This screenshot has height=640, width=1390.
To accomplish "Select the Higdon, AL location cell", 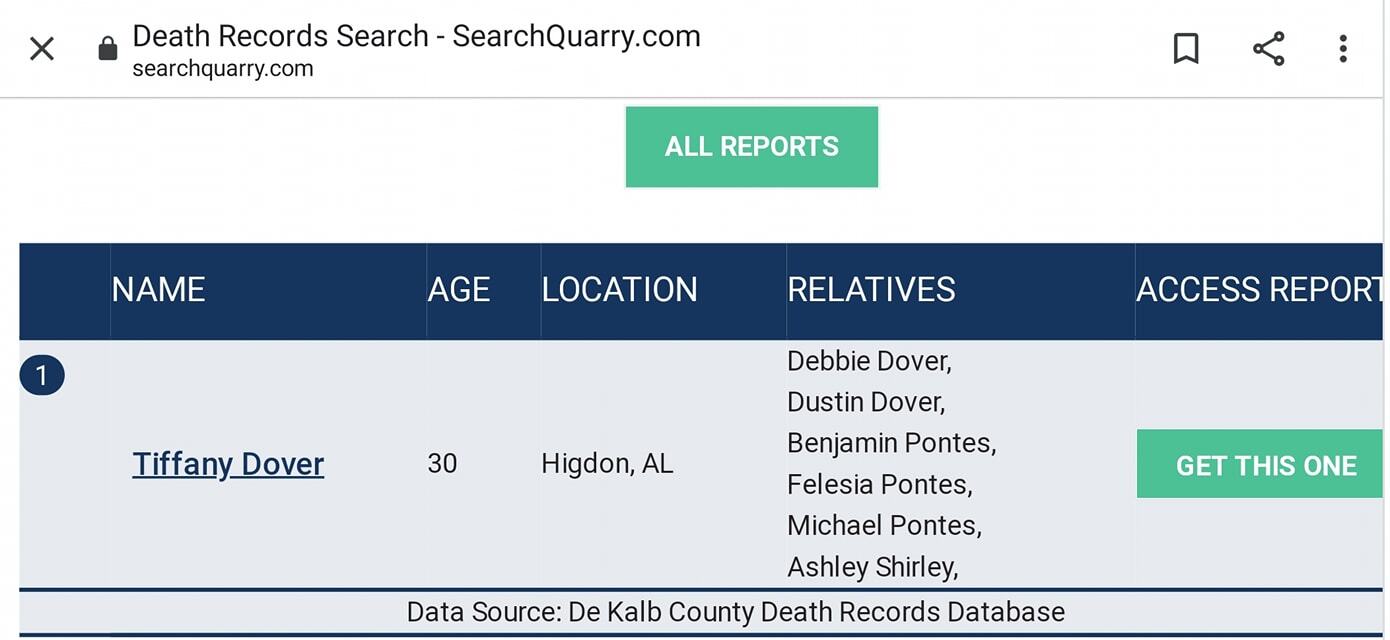I will coord(607,464).
